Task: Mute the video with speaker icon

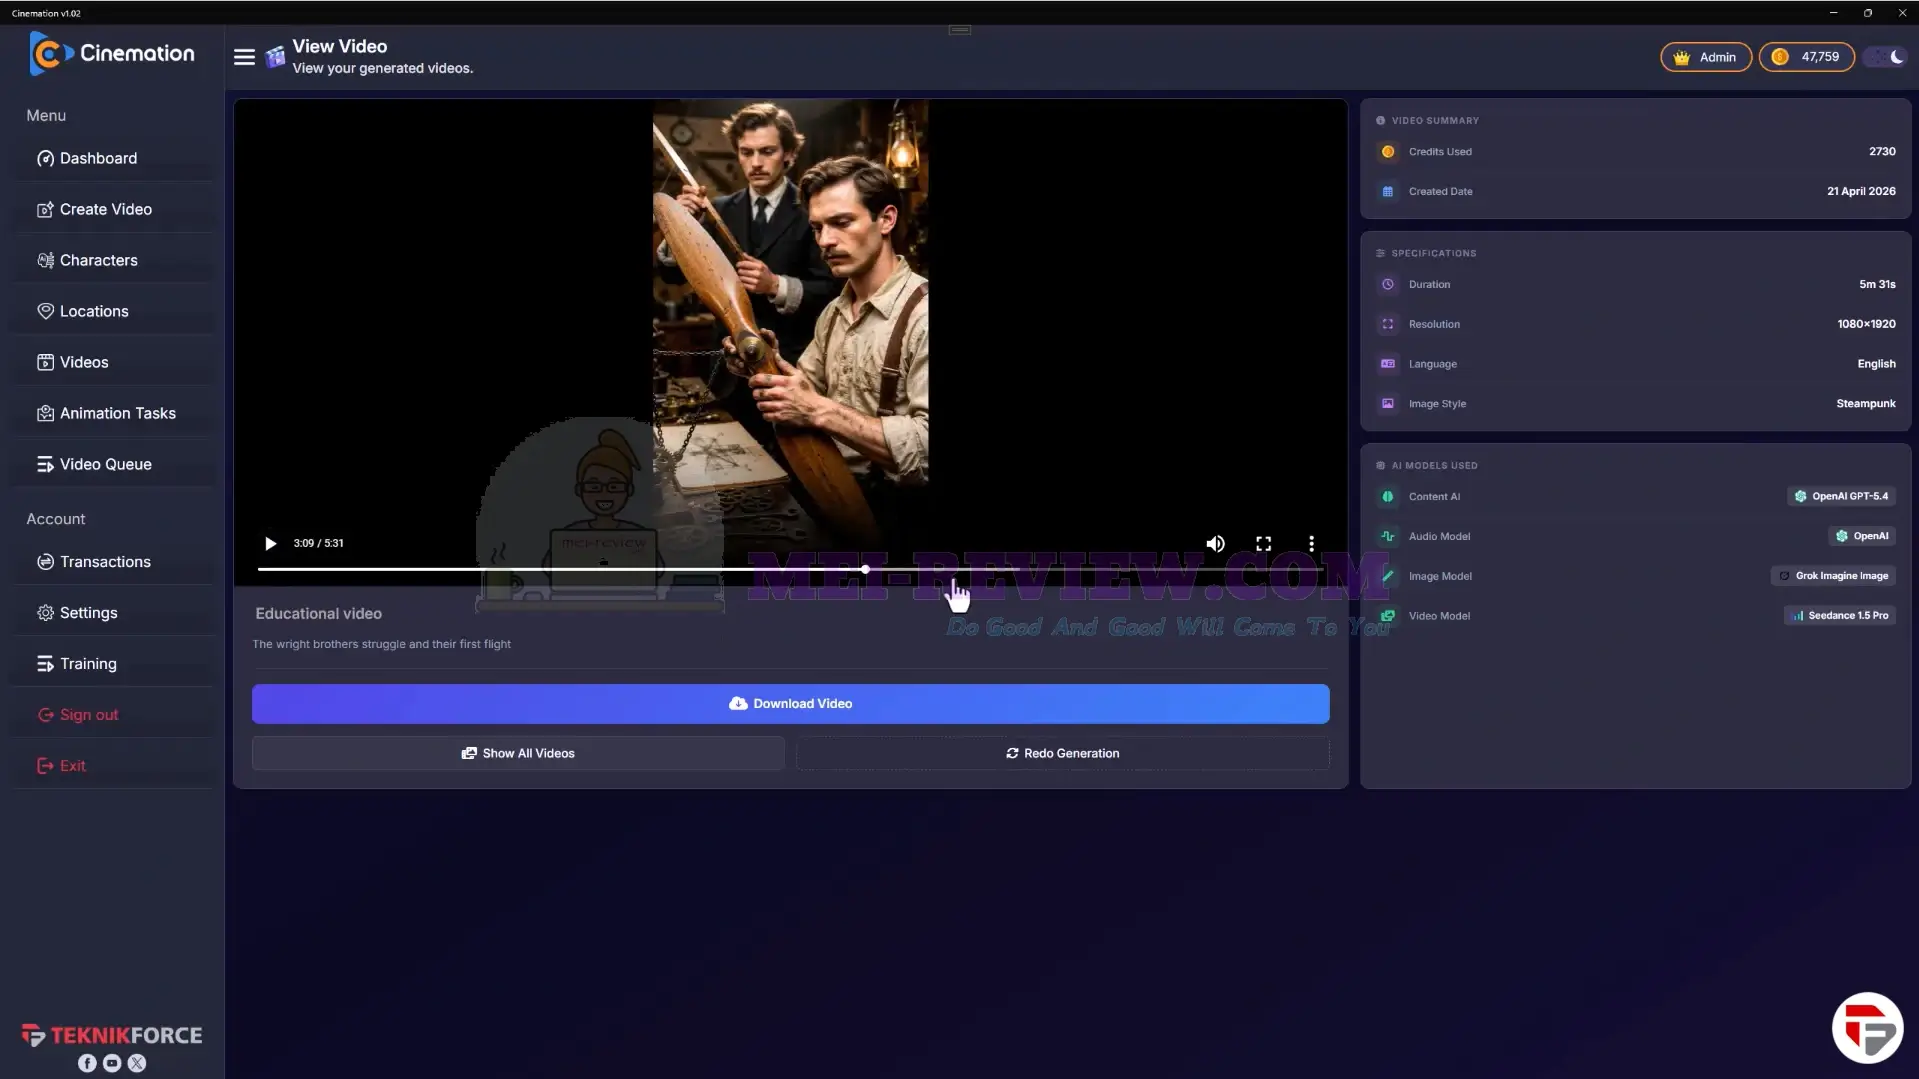Action: coord(1215,543)
